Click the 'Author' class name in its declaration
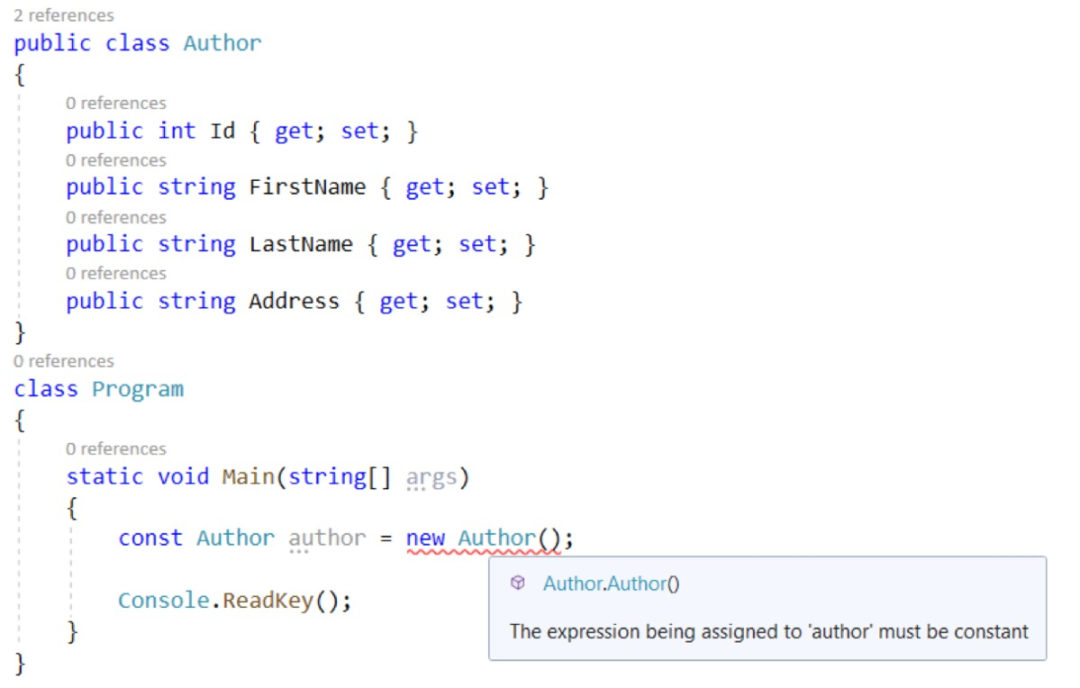The image size is (1080, 688). [222, 43]
